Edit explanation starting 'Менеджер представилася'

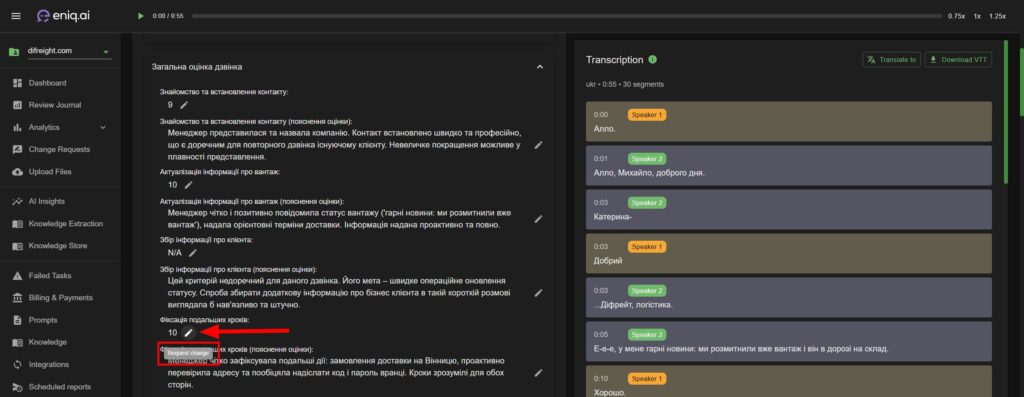tap(538, 145)
